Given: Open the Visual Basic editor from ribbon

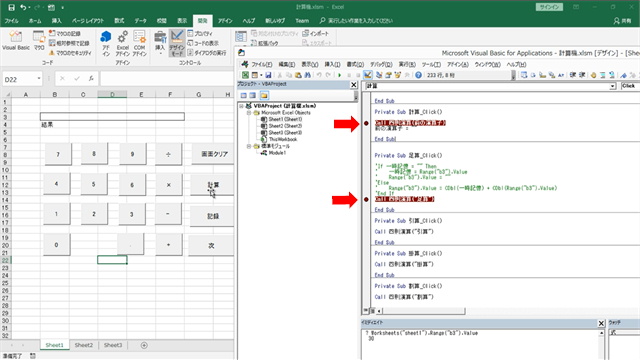Looking at the screenshot, I should pos(16,40).
